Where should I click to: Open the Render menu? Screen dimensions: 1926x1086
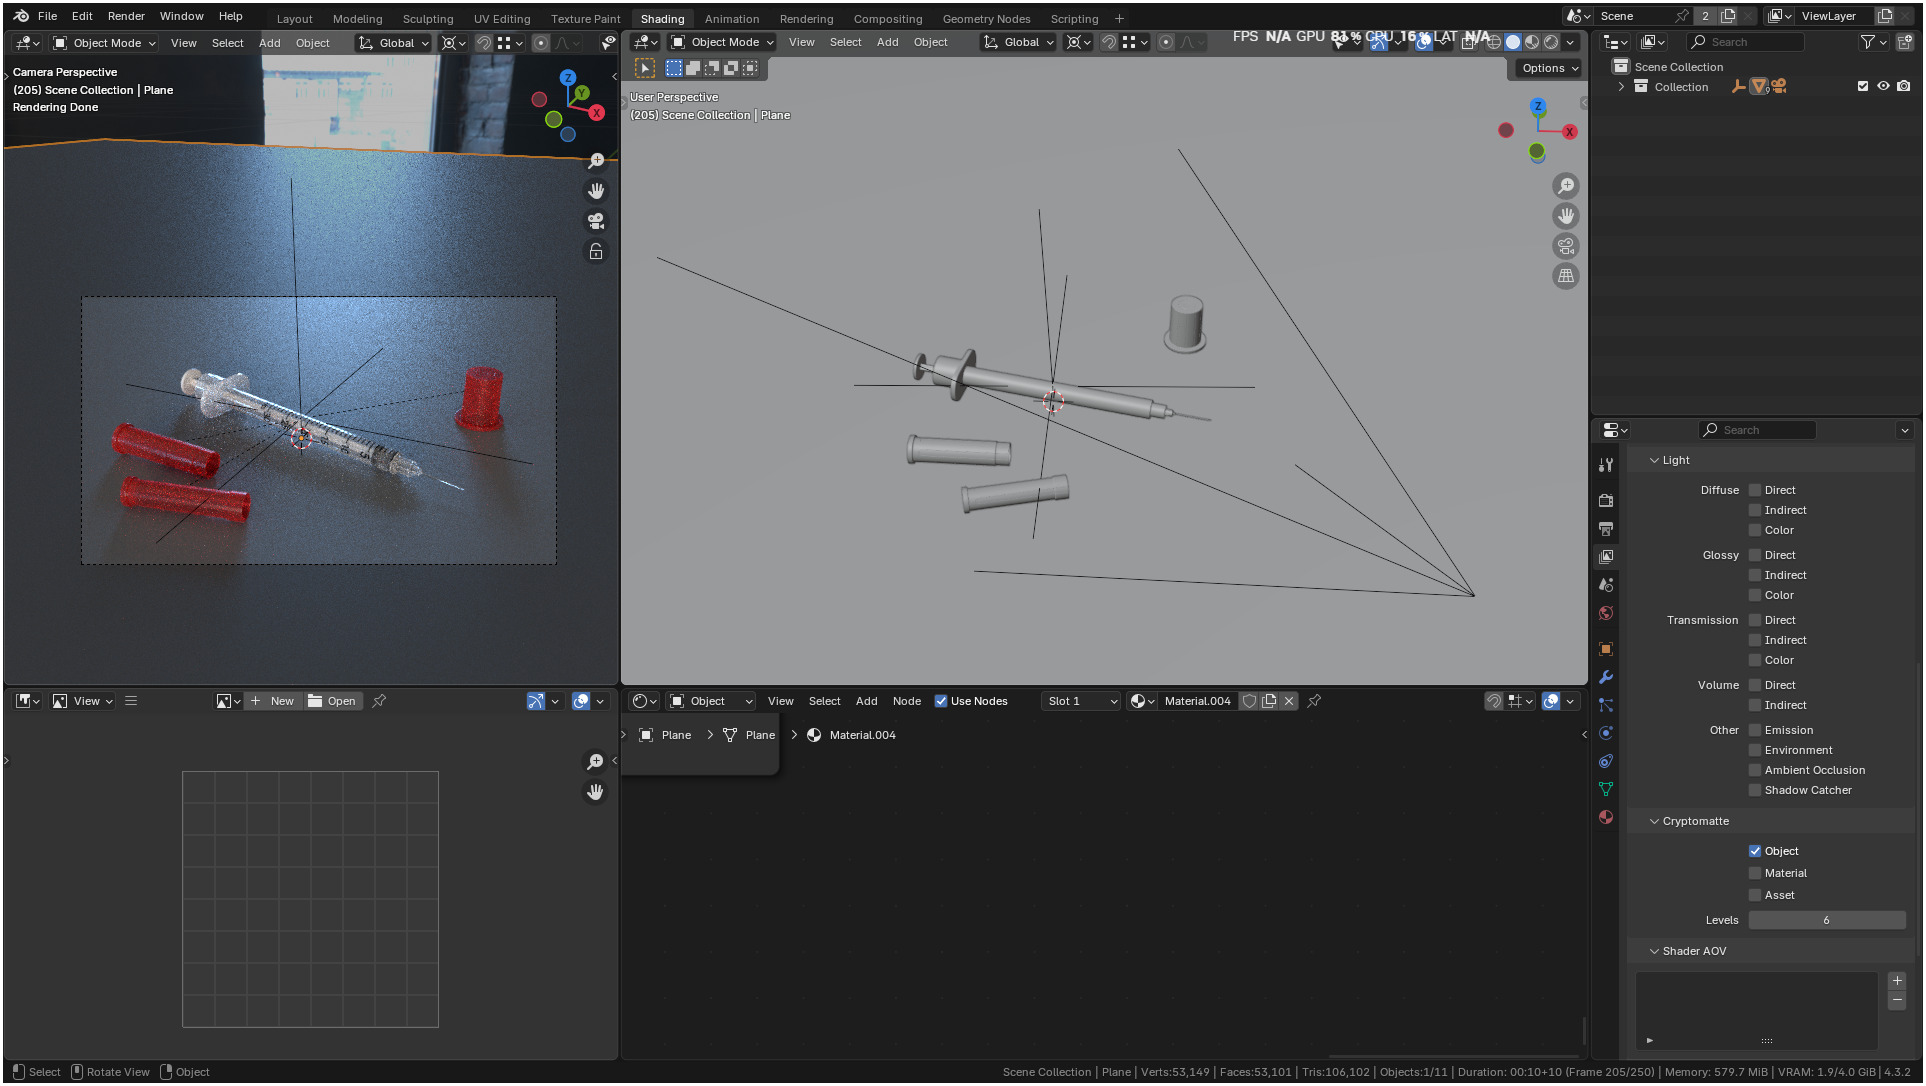(x=126, y=16)
